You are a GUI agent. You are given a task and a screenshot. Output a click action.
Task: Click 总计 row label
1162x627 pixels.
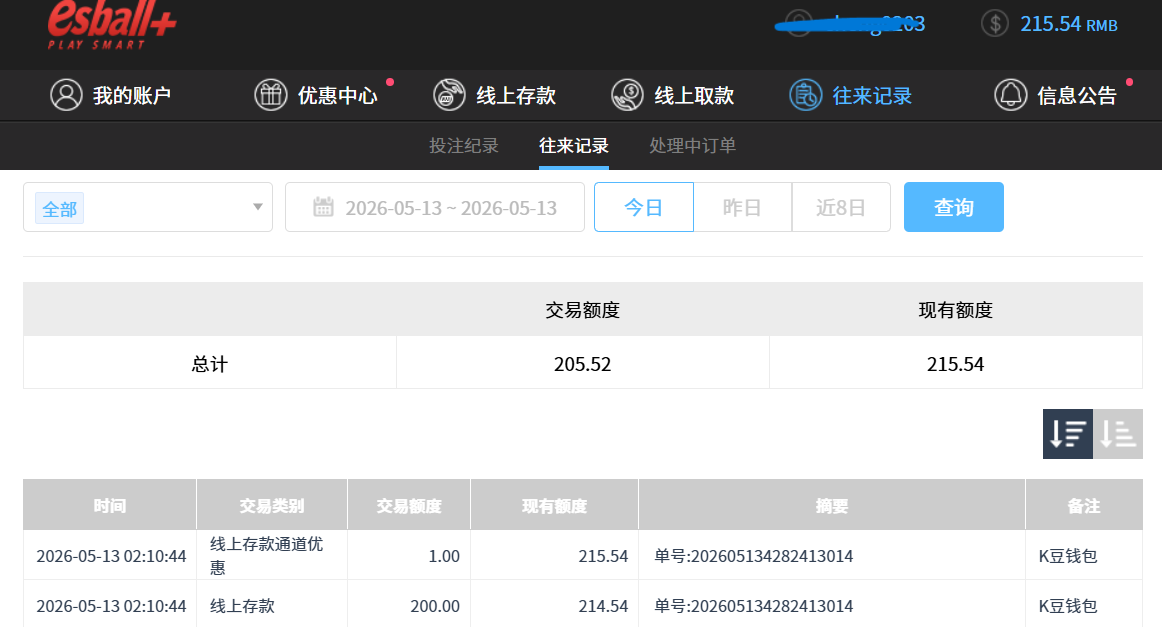click(210, 364)
